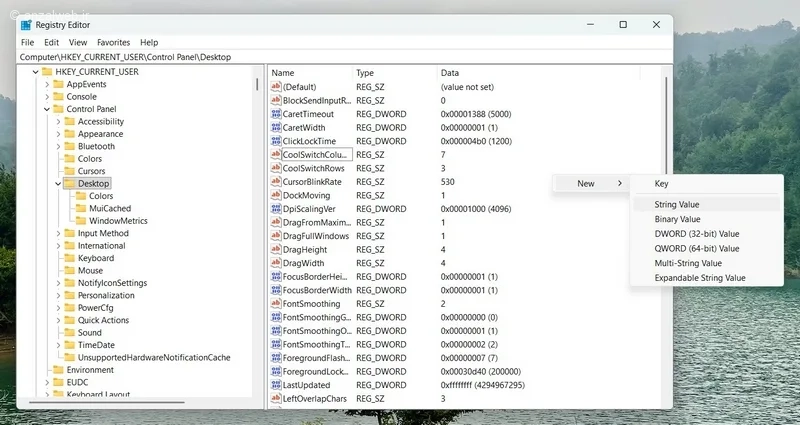Collapse the Desktop key
The width and height of the screenshot is (800, 425).
click(58, 184)
